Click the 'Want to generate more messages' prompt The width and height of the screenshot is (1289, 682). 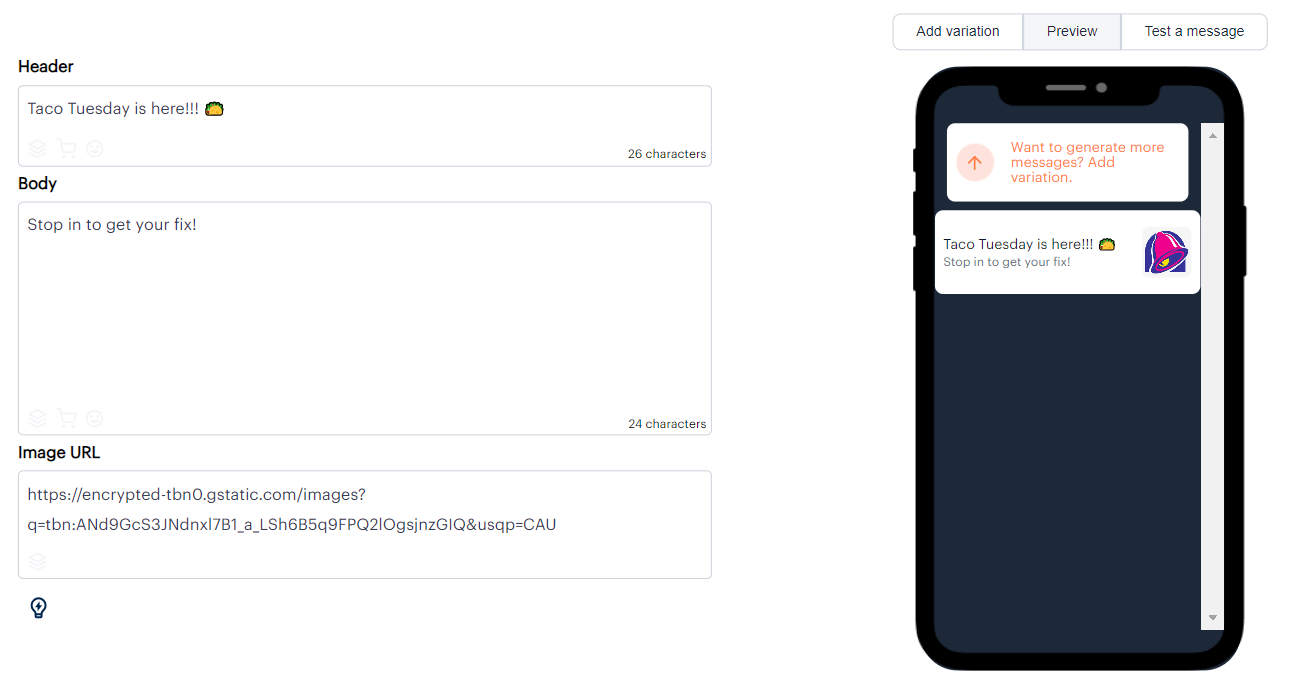coord(1067,162)
